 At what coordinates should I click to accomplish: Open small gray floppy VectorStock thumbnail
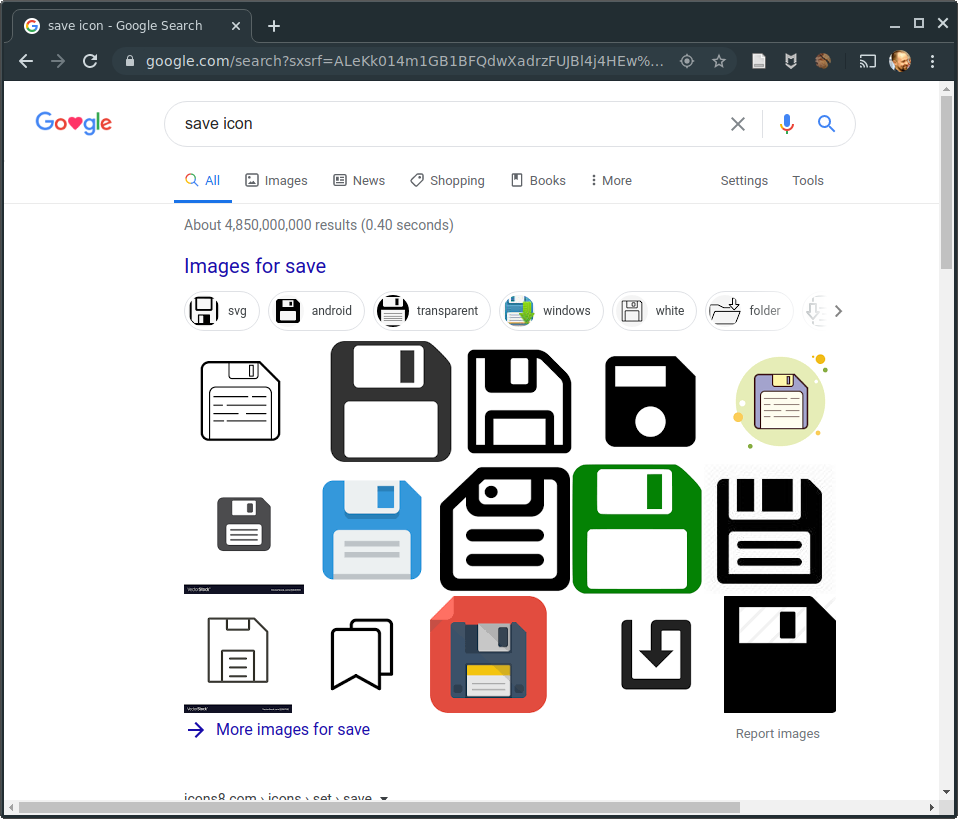(x=244, y=529)
